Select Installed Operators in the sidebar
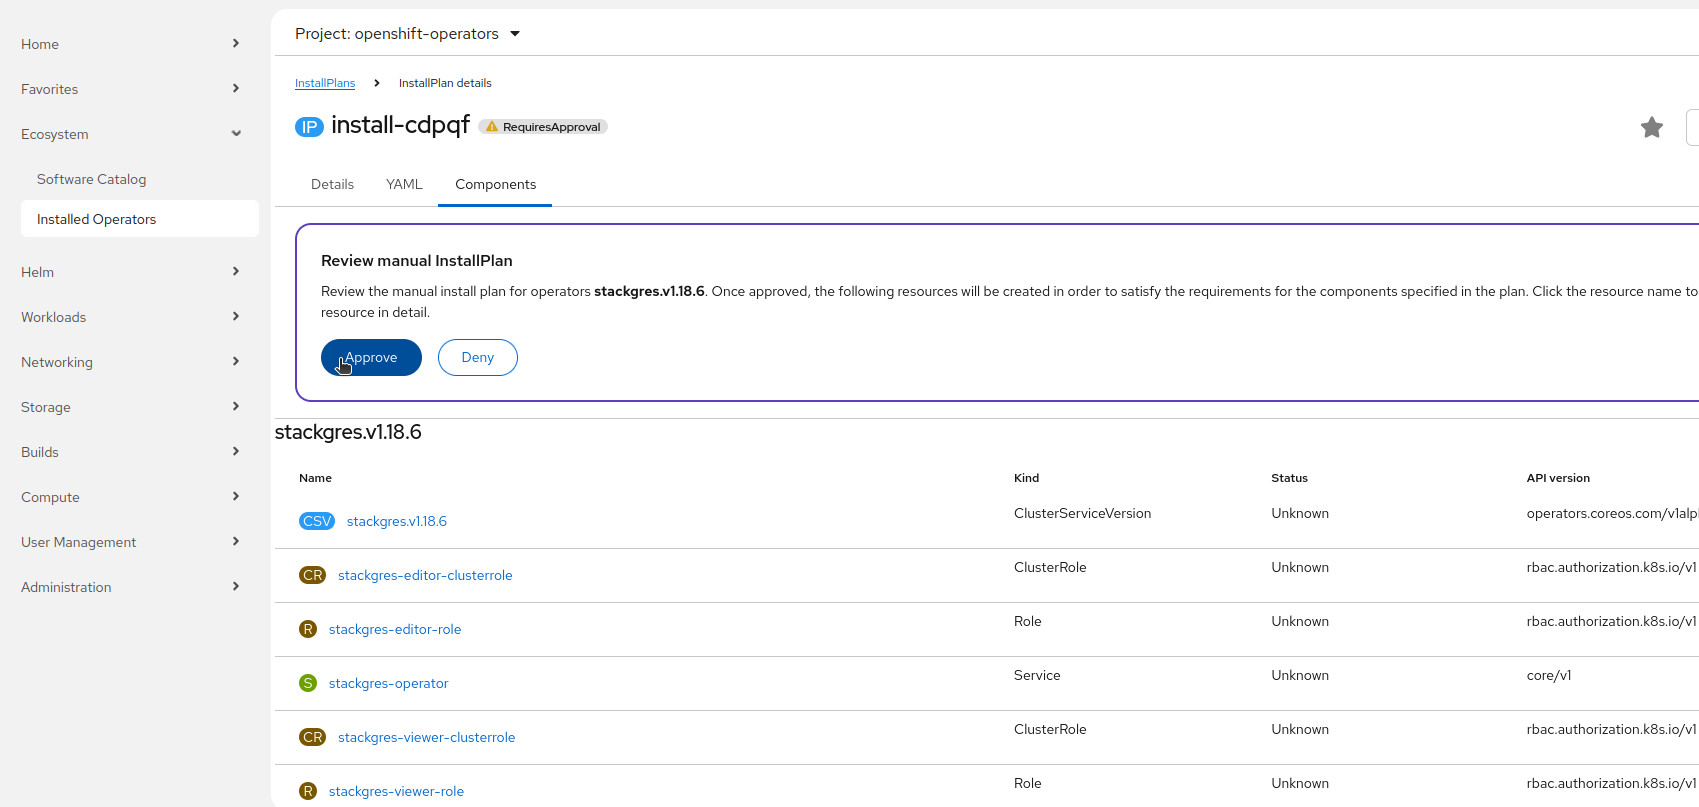The height and width of the screenshot is (807, 1699). (140, 219)
